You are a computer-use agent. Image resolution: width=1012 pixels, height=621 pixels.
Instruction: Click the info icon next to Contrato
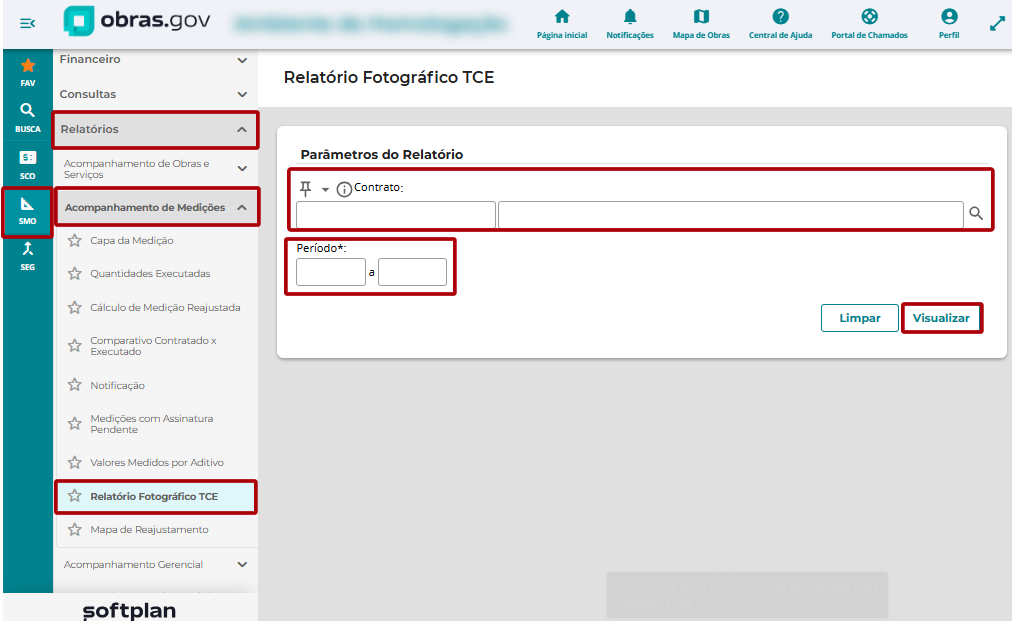pos(344,189)
